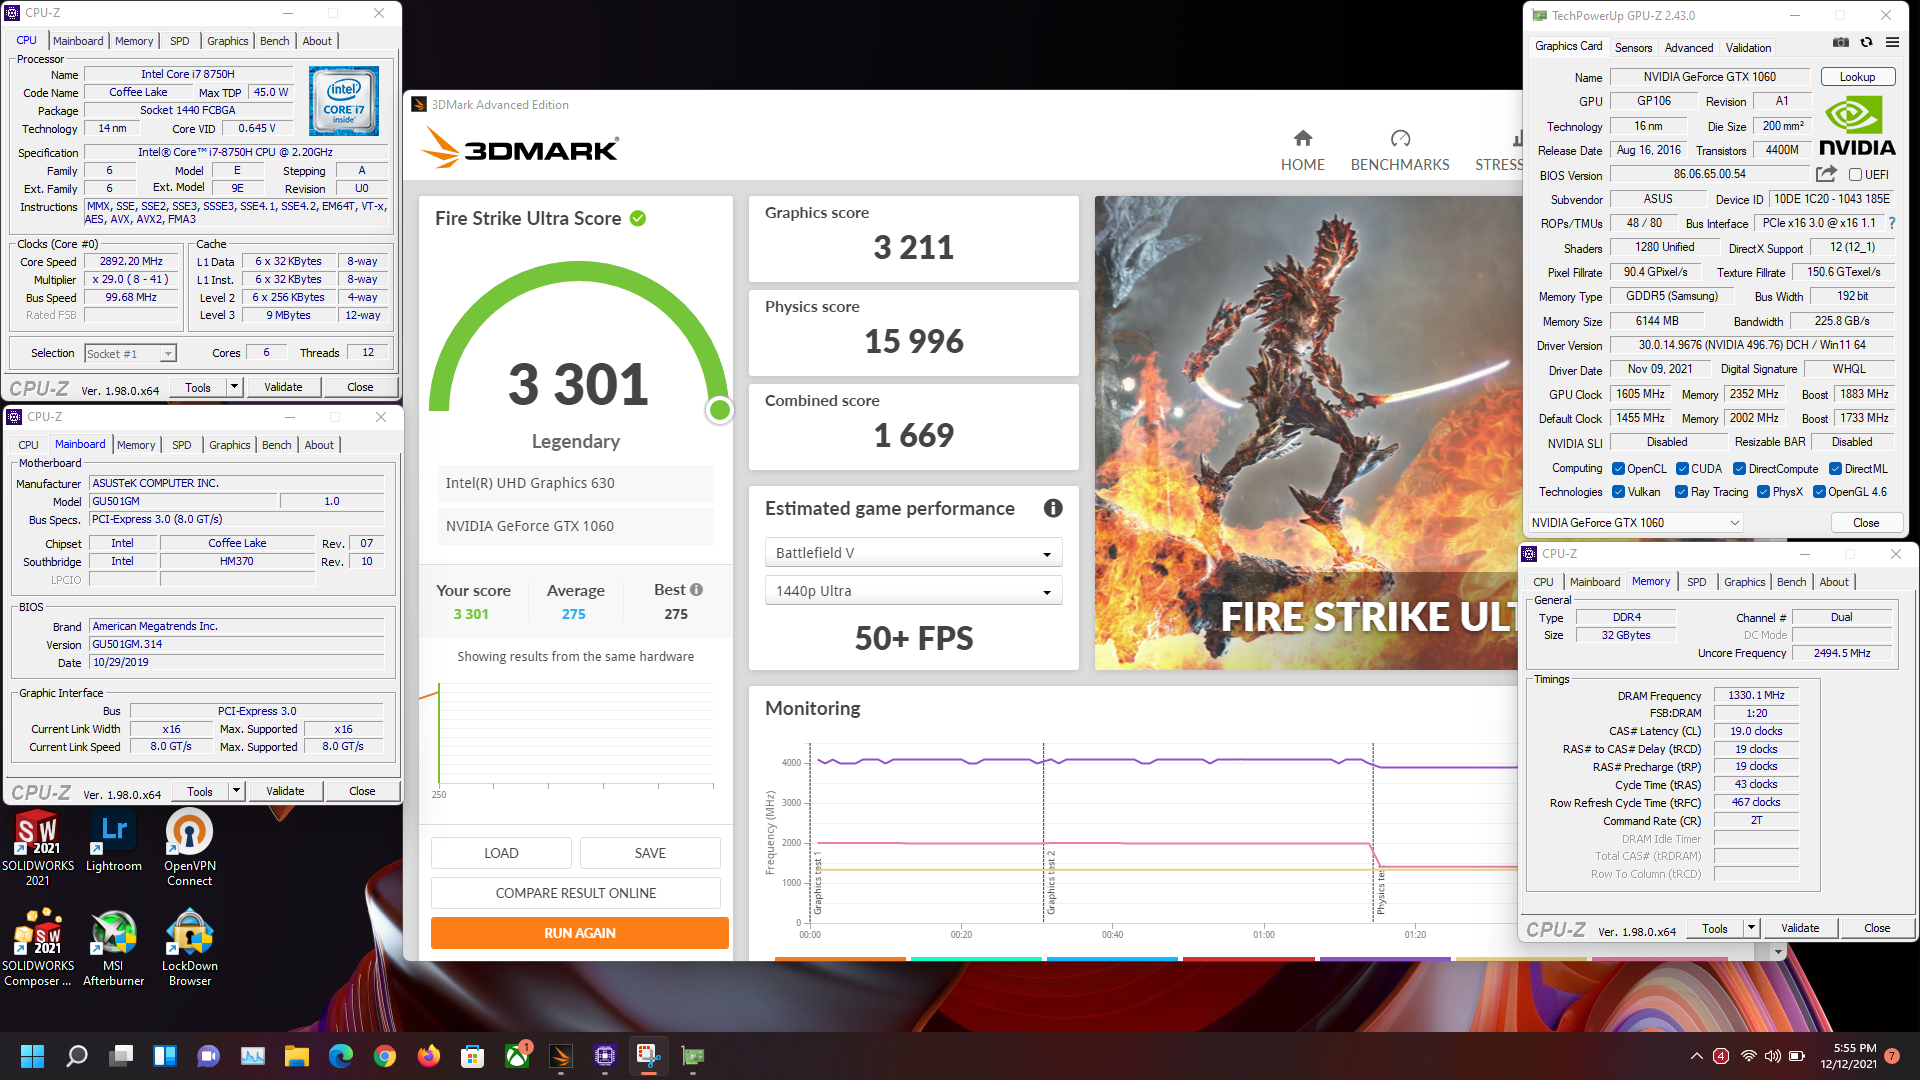
Task: Toggle the DirectCompute checkbox
Action: (1740, 469)
